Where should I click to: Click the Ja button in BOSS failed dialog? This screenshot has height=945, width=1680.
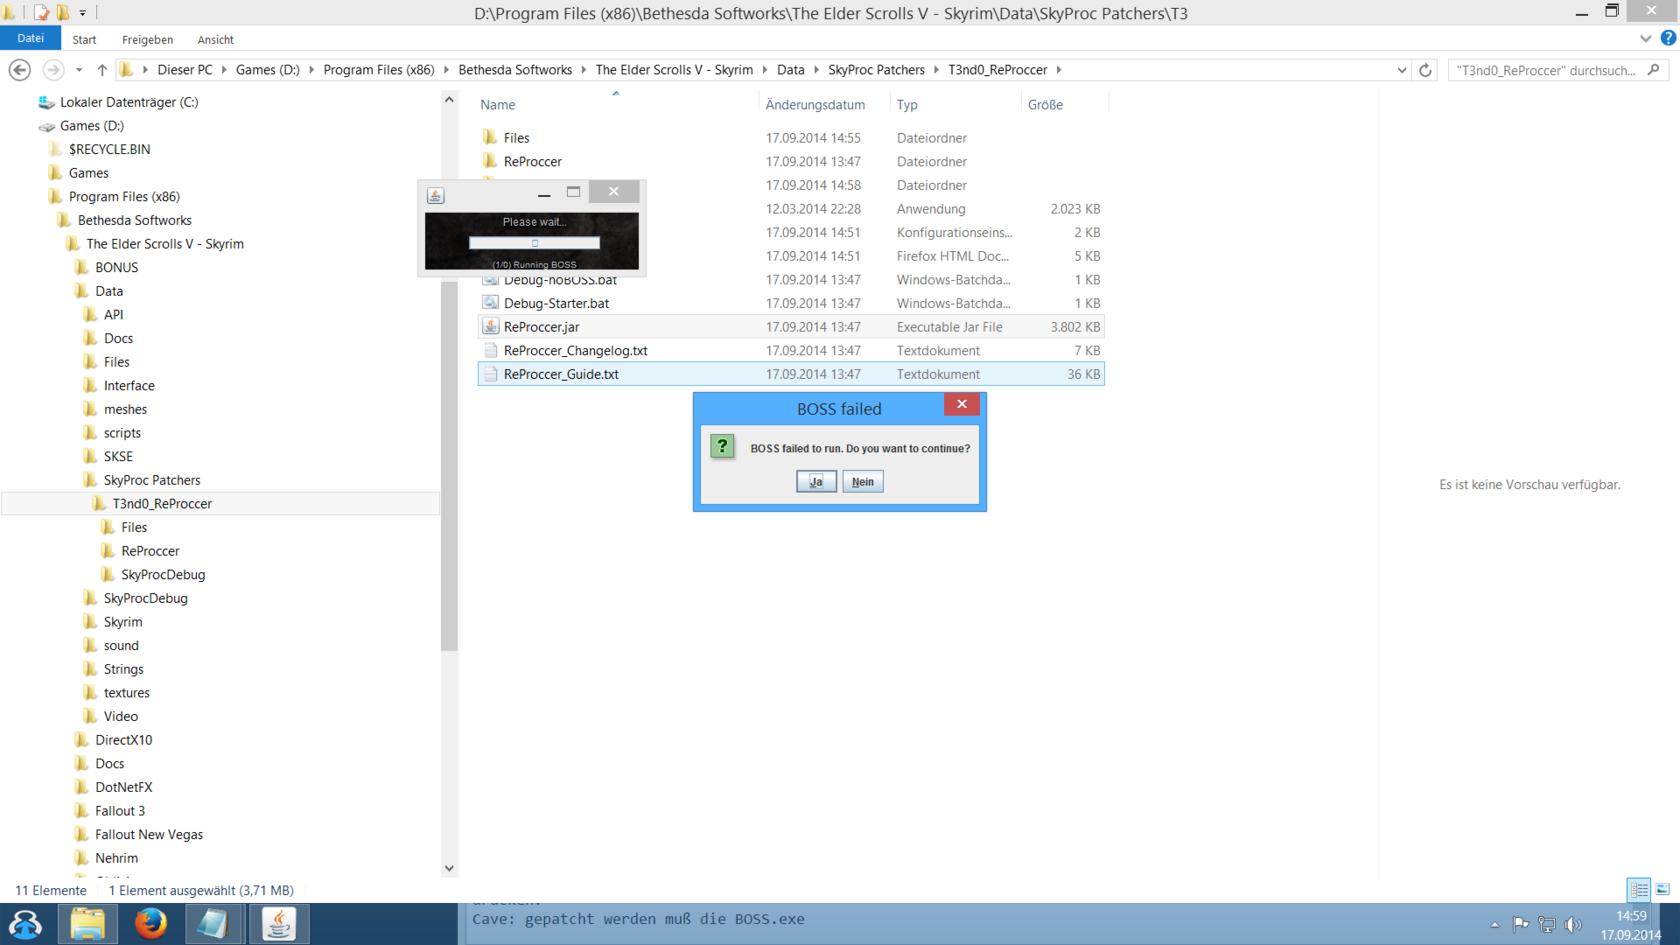[x=816, y=482]
